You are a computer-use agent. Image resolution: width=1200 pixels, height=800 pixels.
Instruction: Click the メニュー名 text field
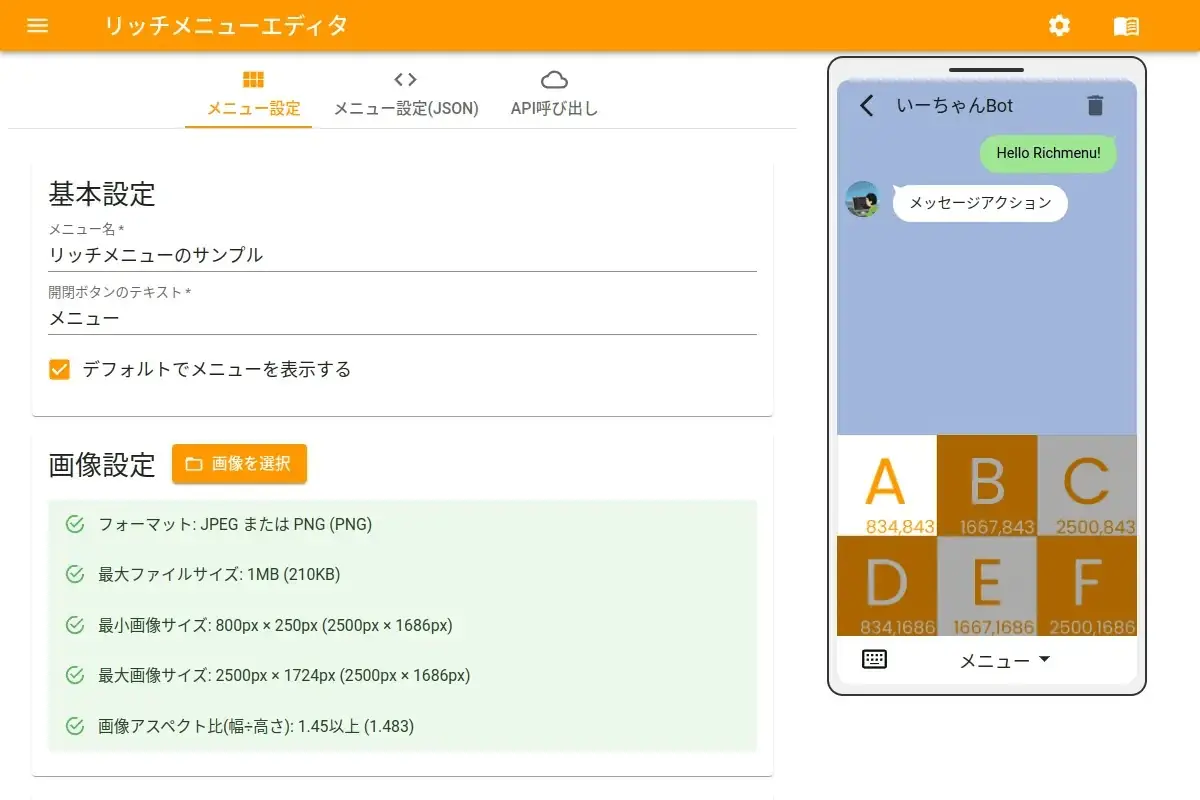(402, 255)
